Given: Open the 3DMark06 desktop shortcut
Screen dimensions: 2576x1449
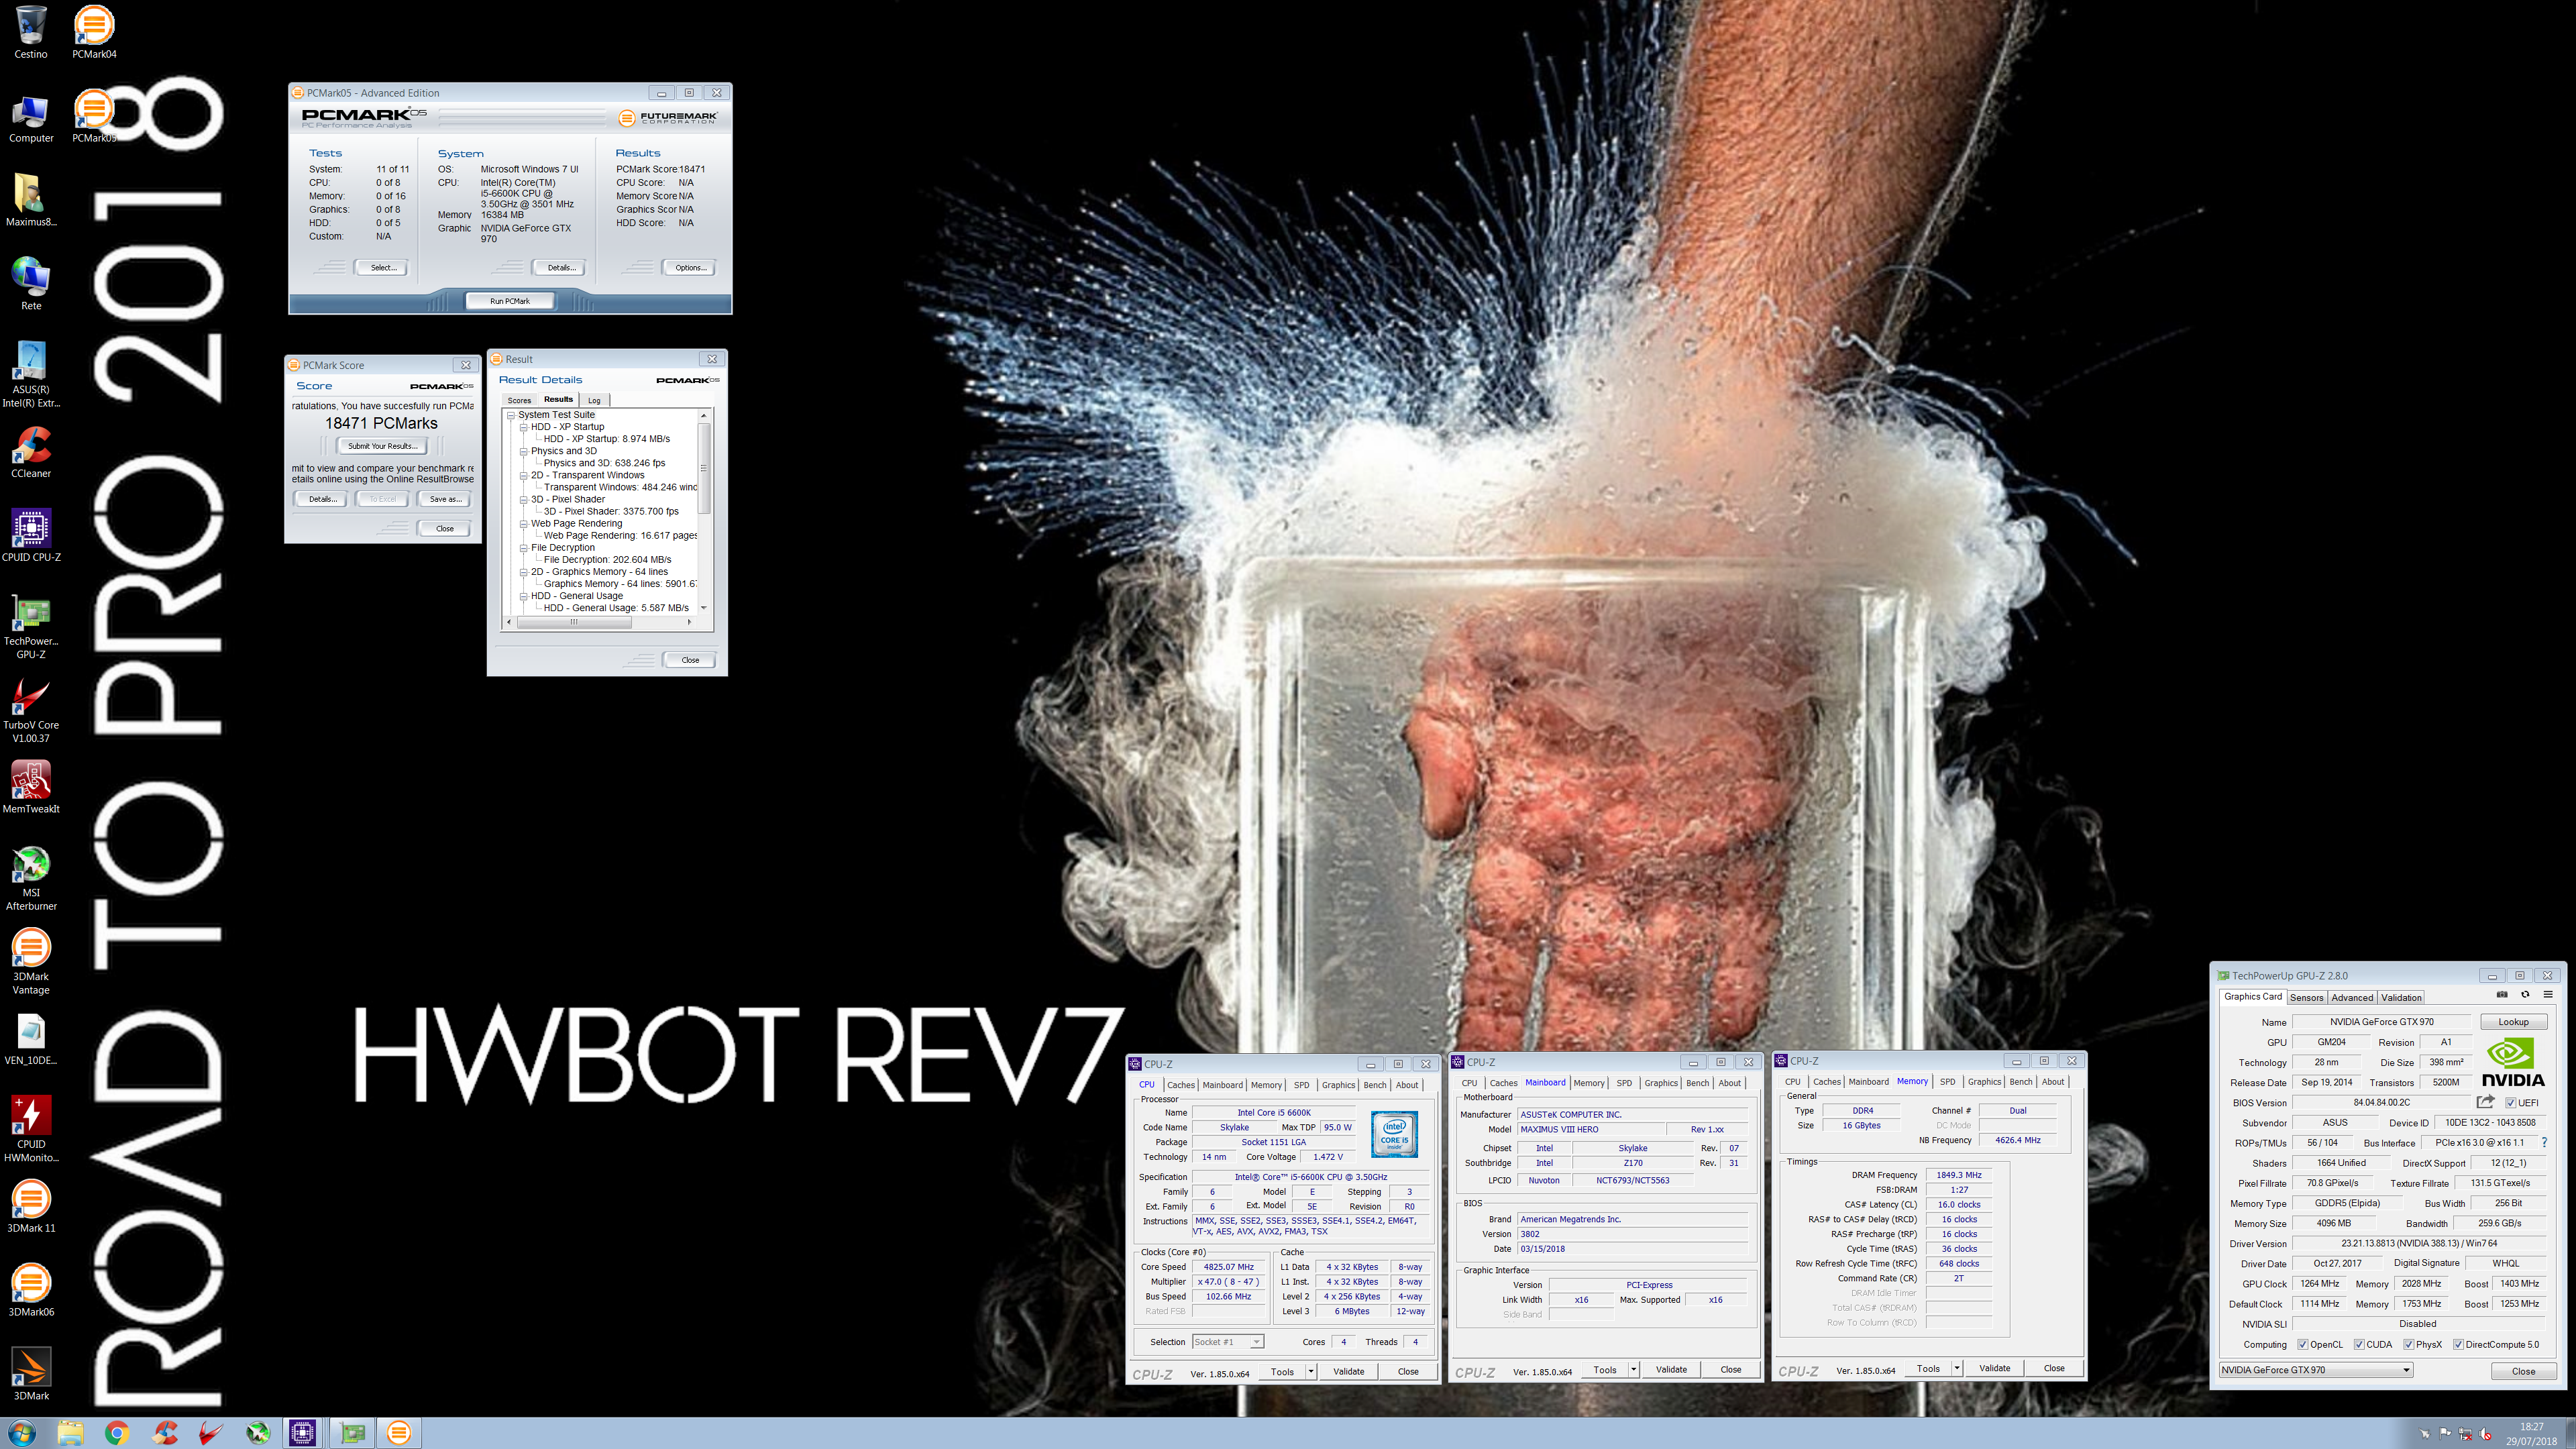Looking at the screenshot, I should coord(31,1291).
